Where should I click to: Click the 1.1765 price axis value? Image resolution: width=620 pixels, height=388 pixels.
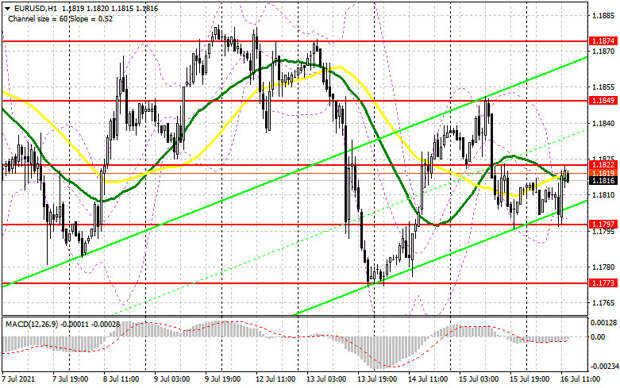point(603,303)
